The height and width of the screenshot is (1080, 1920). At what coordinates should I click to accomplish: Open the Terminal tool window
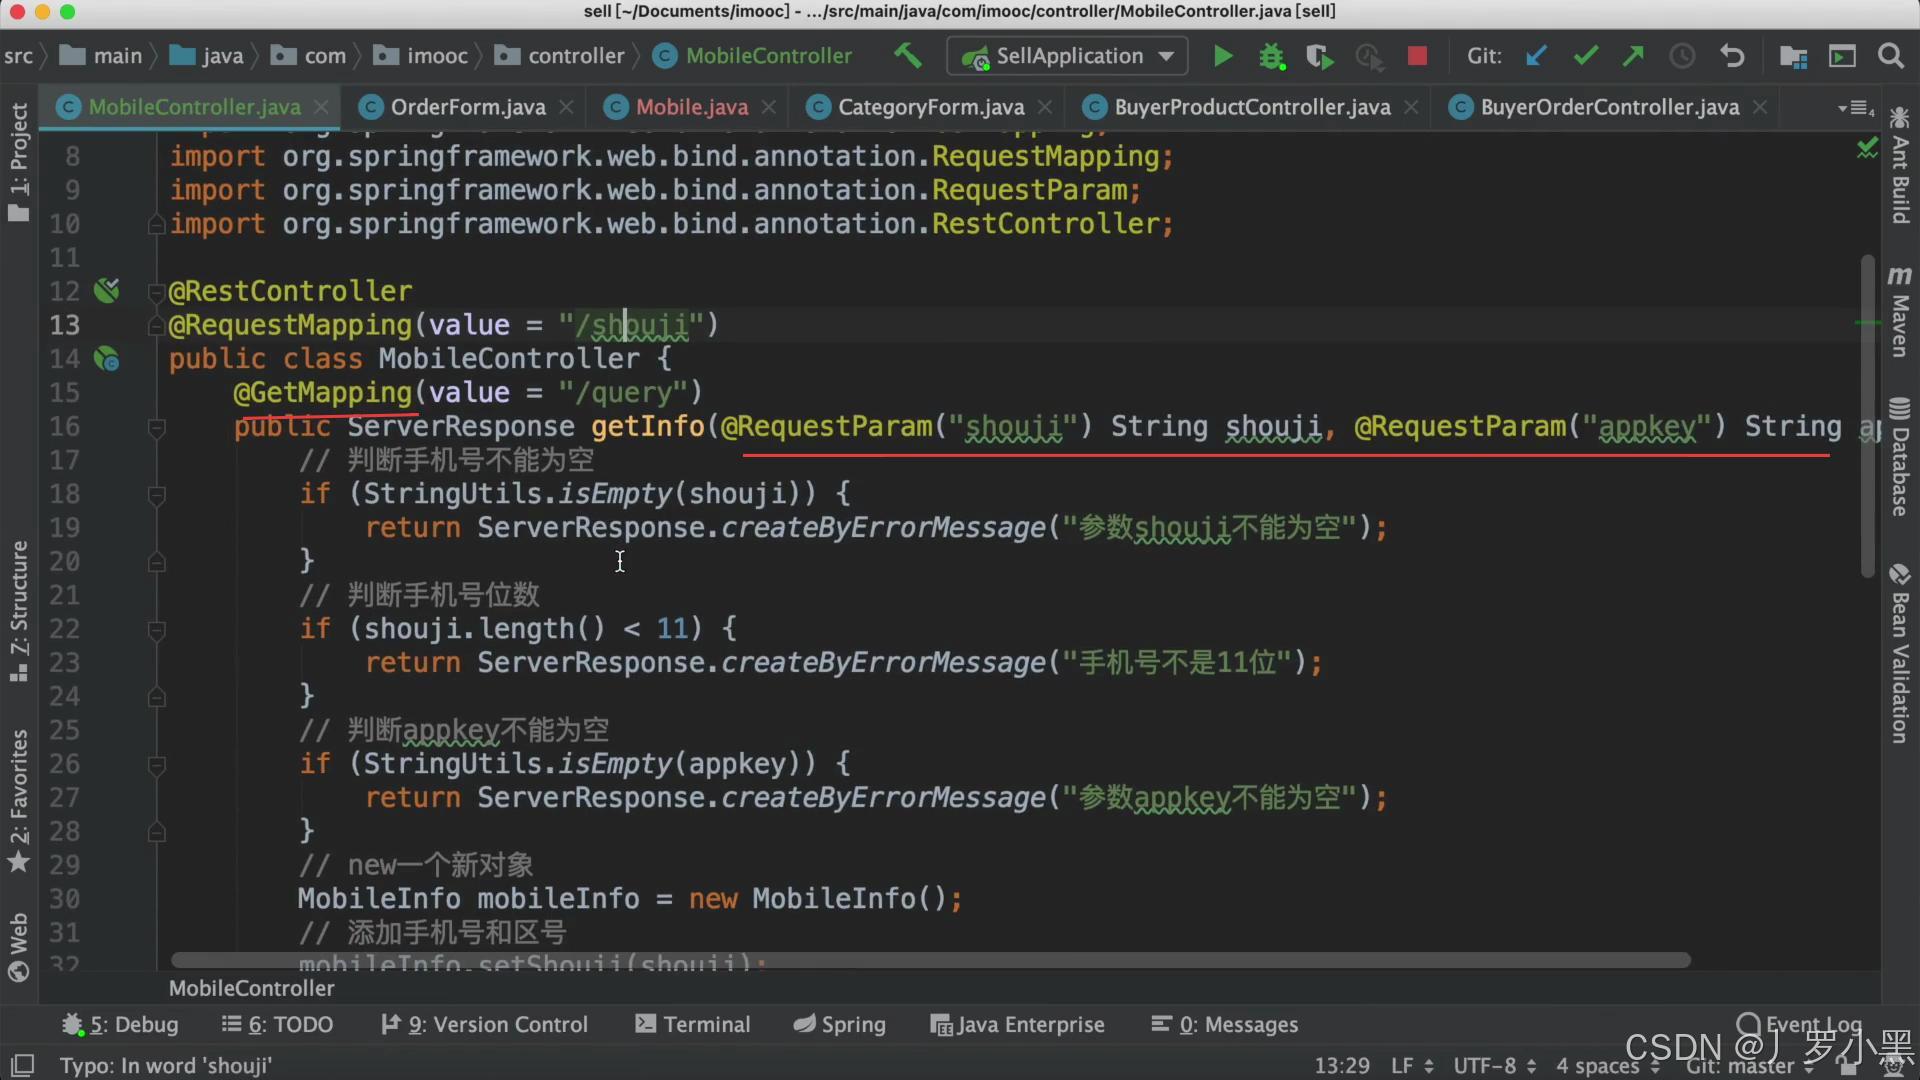point(692,1024)
